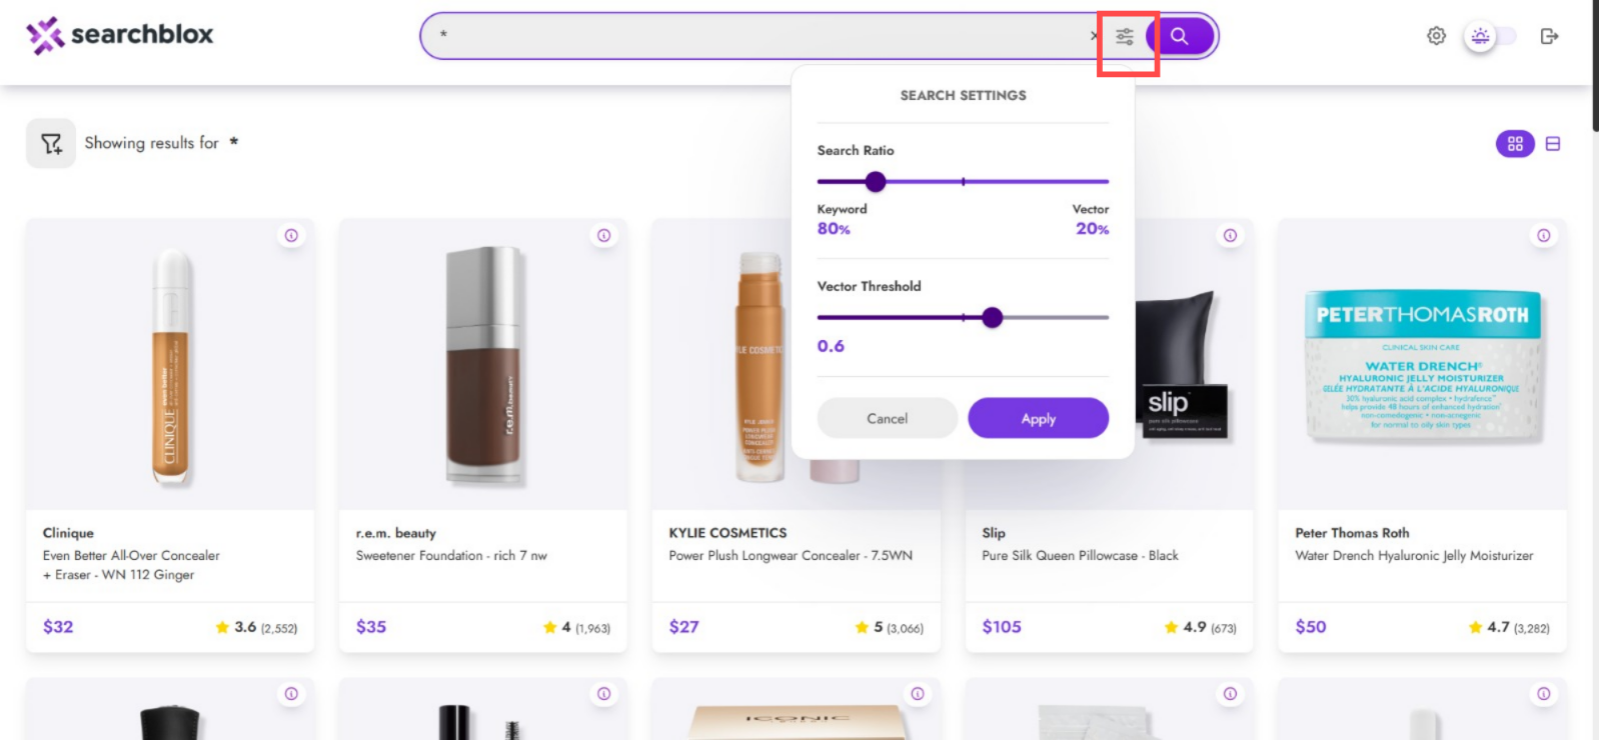Open info icon on r.e.m. beauty card
The image size is (1599, 740).
(x=604, y=236)
